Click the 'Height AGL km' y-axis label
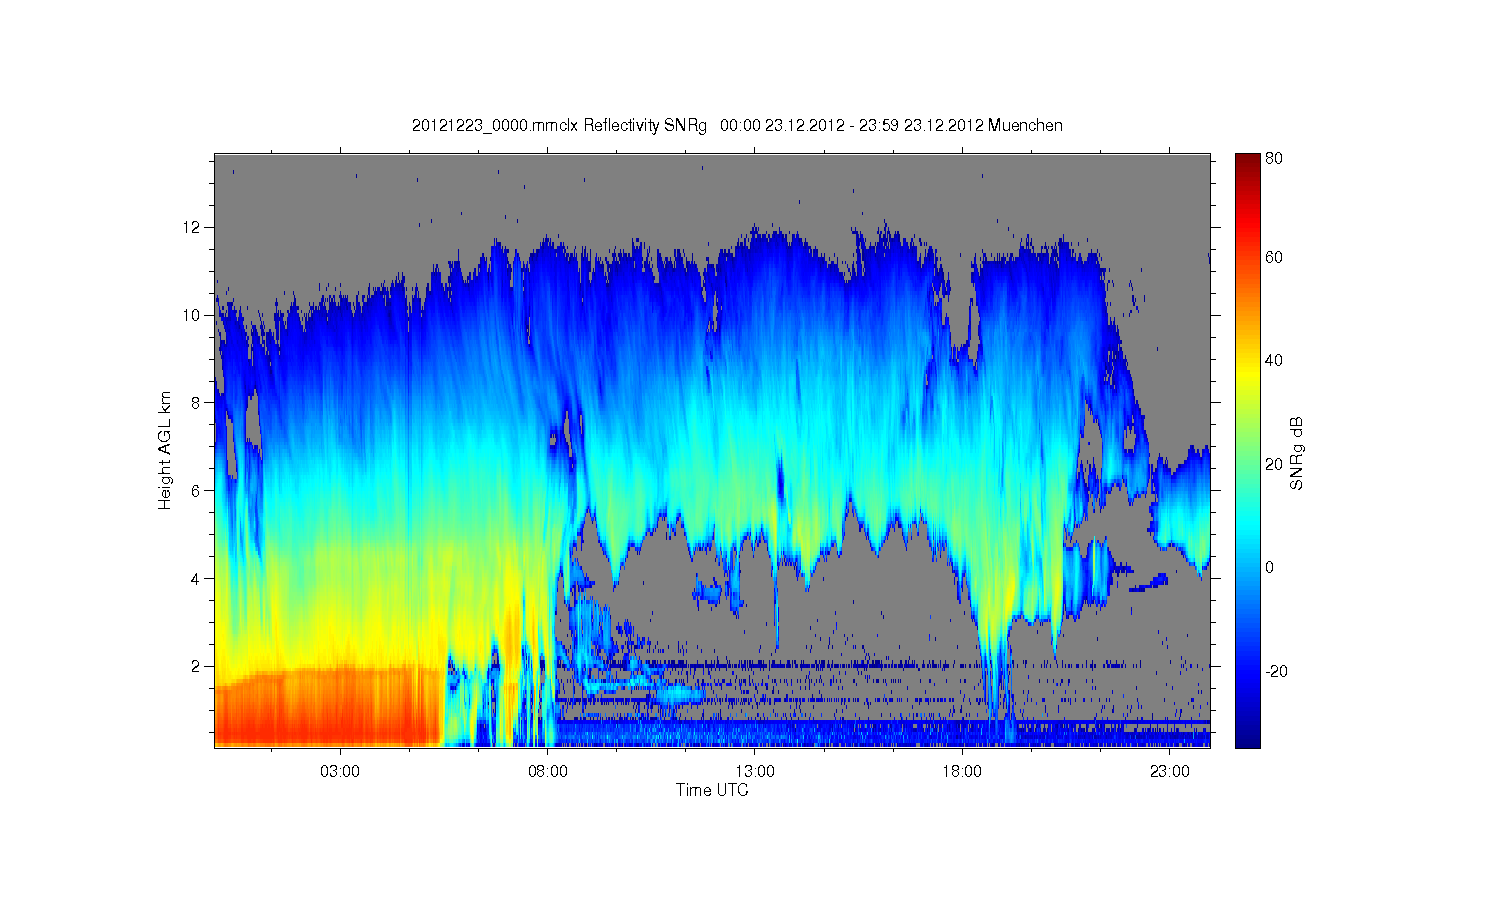 [x=165, y=450]
